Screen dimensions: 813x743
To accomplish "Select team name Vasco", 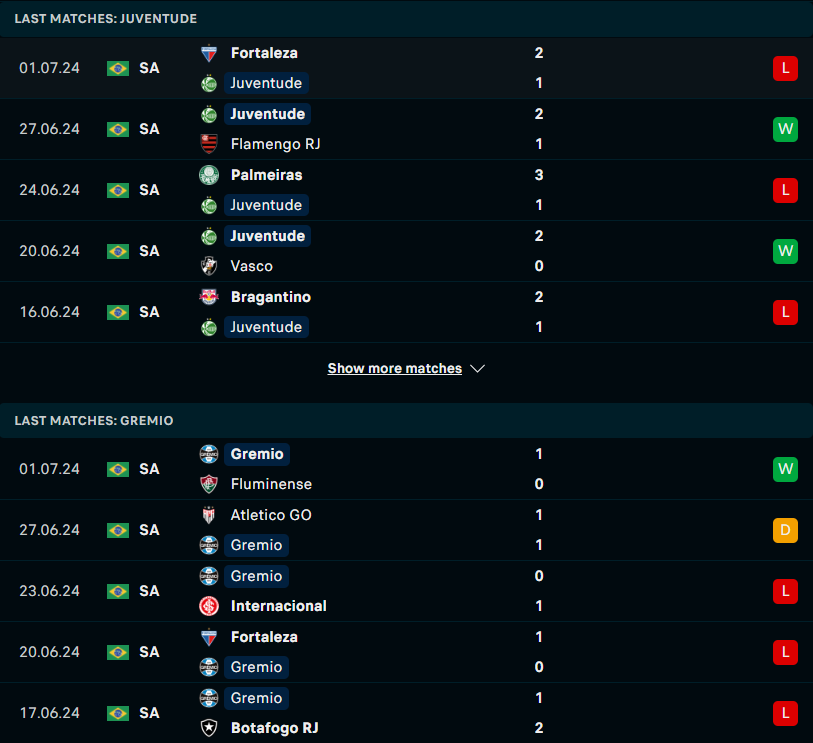I will pos(251,266).
